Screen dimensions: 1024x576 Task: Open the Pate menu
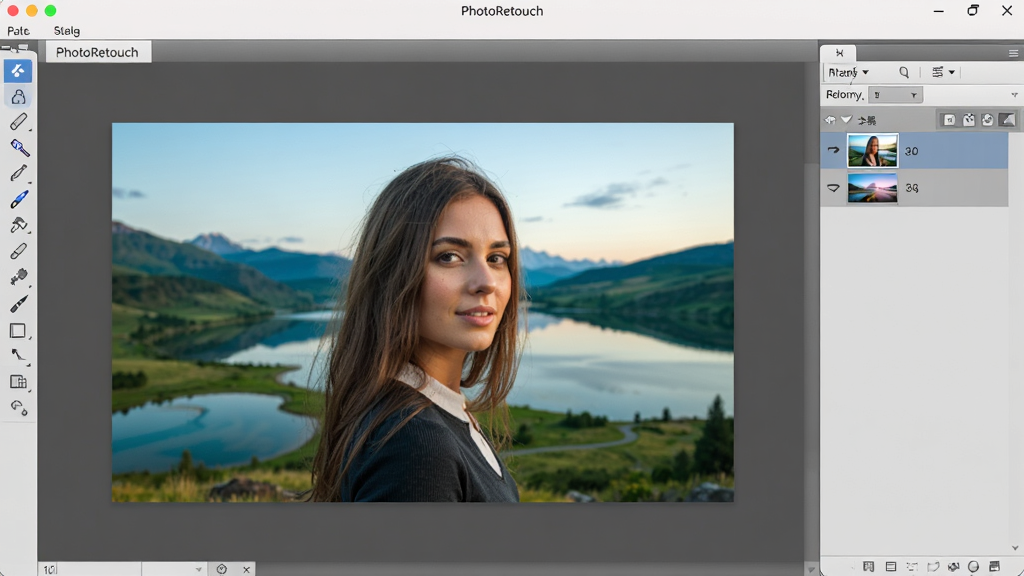[18, 31]
